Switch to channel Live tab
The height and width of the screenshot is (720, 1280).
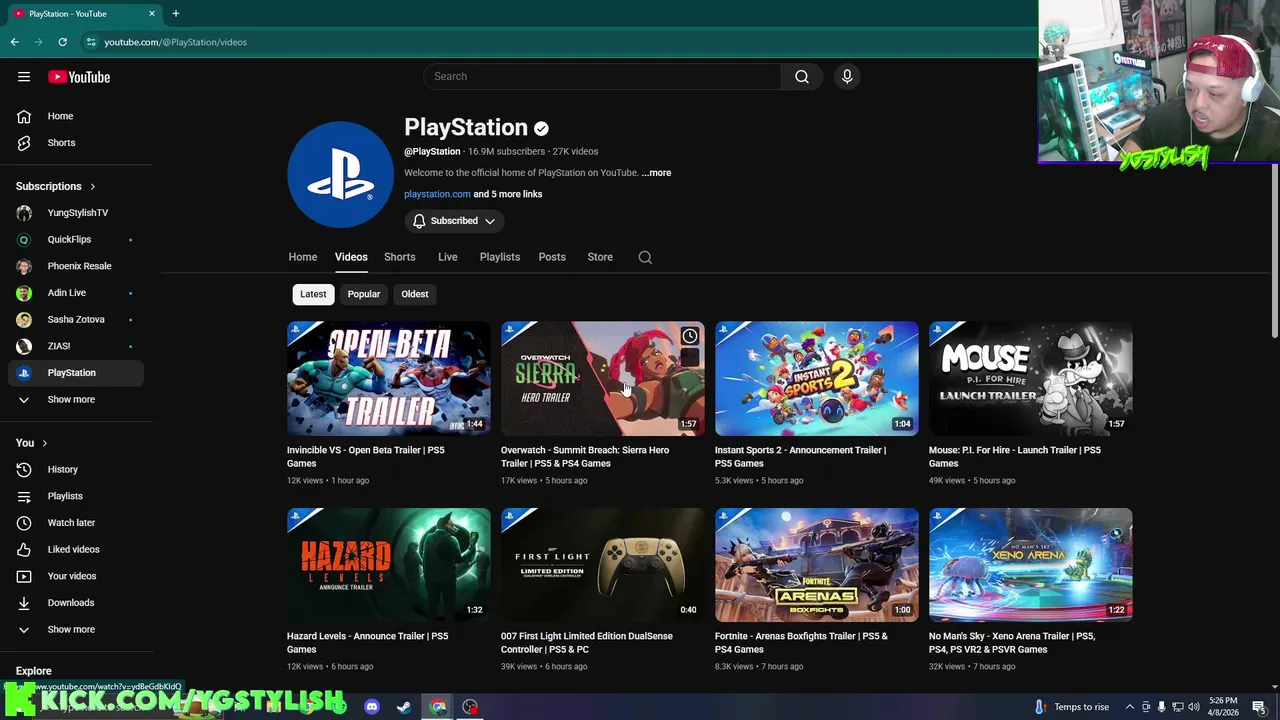coord(448,257)
